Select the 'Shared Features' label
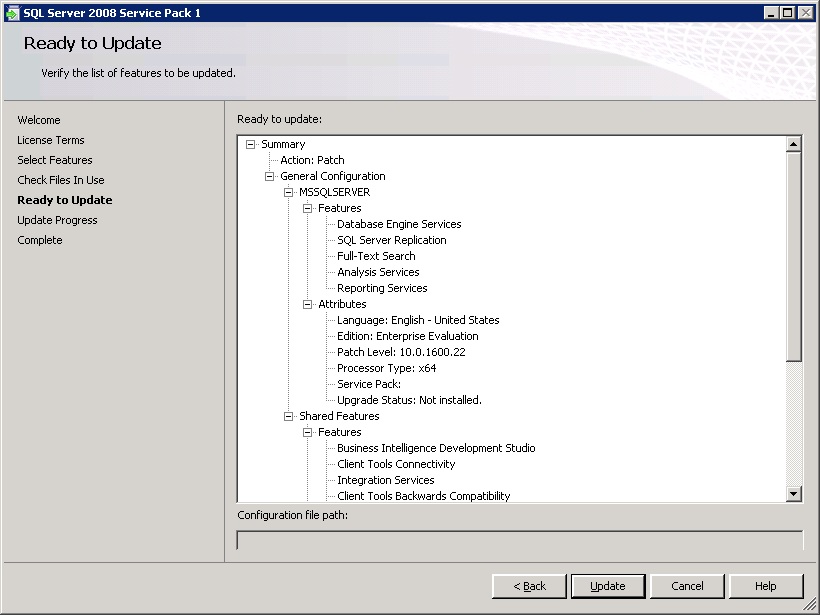This screenshot has width=820, height=615. (x=339, y=416)
